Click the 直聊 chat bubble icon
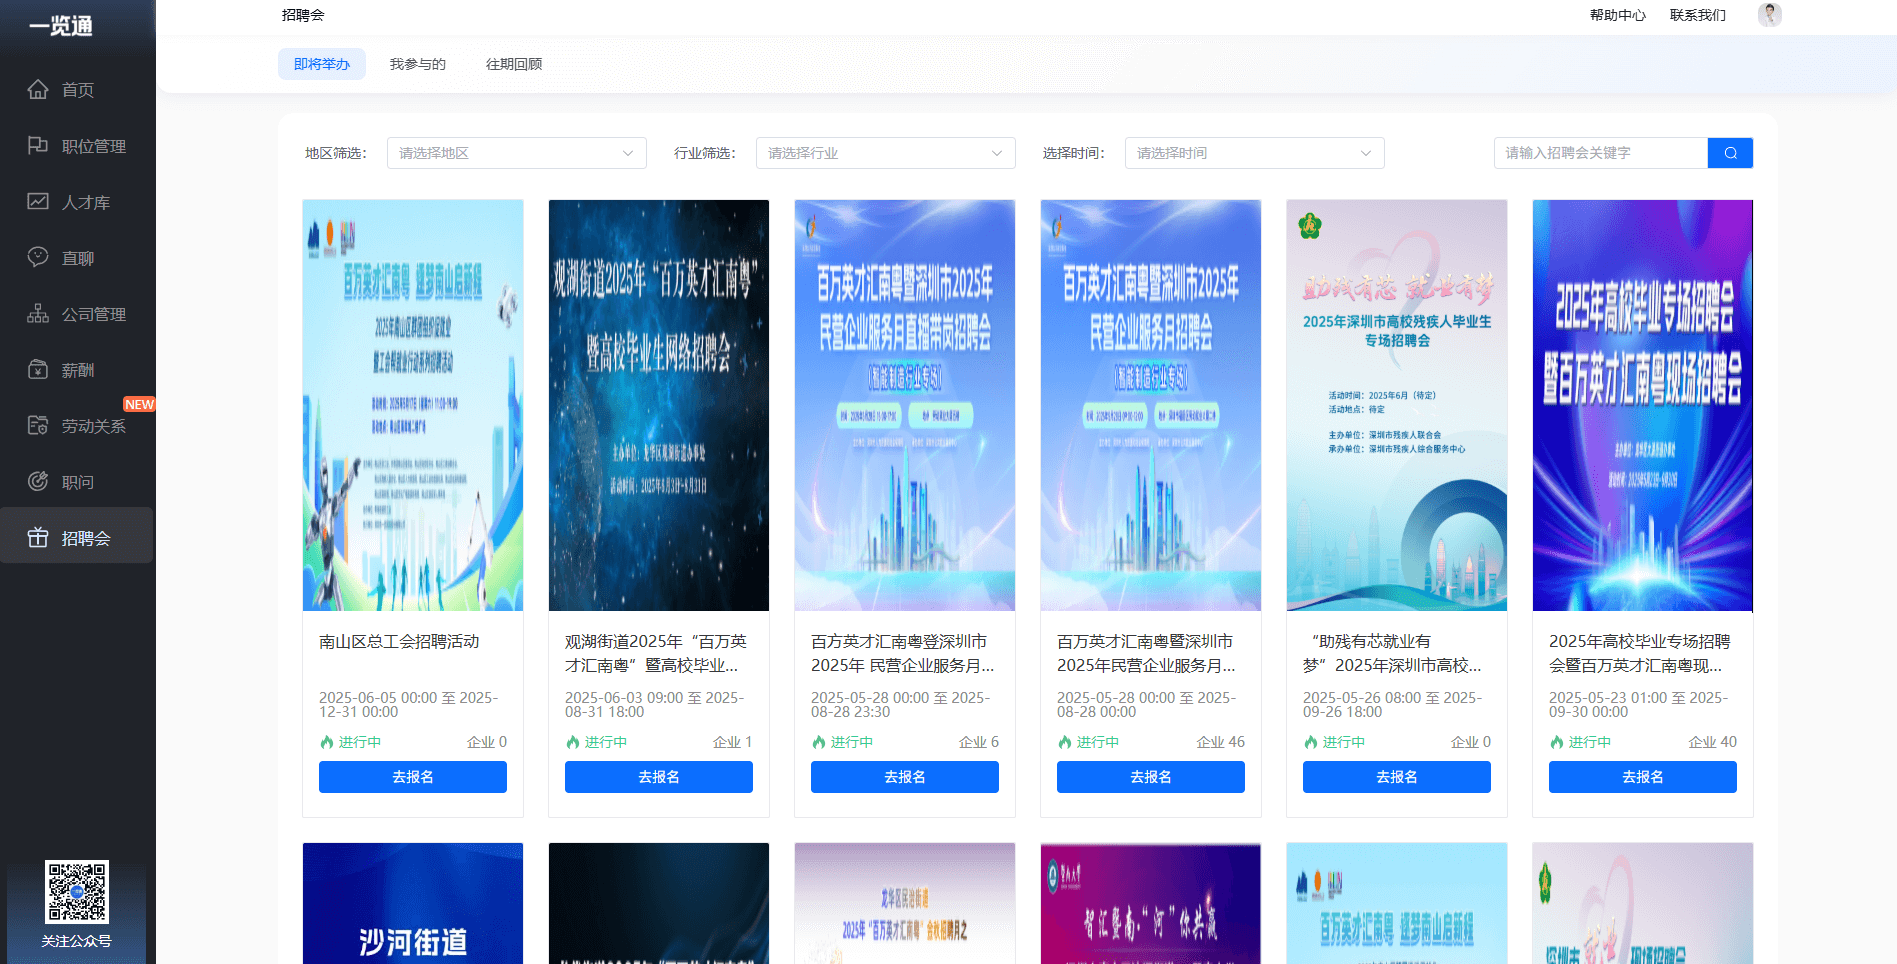Viewport: 1897px width, 964px height. 38,258
